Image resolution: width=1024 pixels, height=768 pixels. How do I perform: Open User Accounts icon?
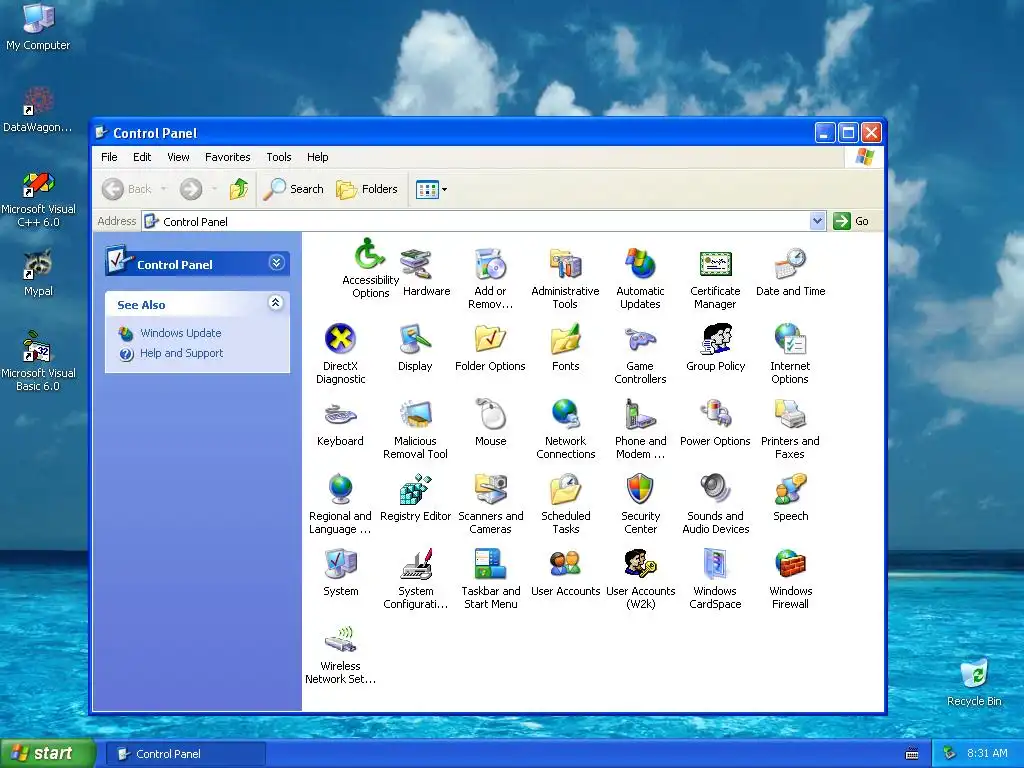566,573
